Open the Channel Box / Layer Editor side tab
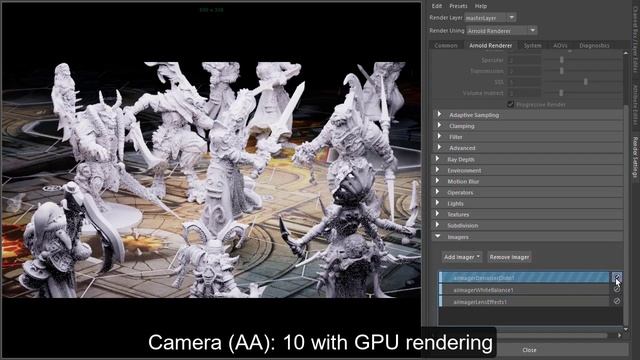The width and height of the screenshot is (640, 360). pos(635,40)
